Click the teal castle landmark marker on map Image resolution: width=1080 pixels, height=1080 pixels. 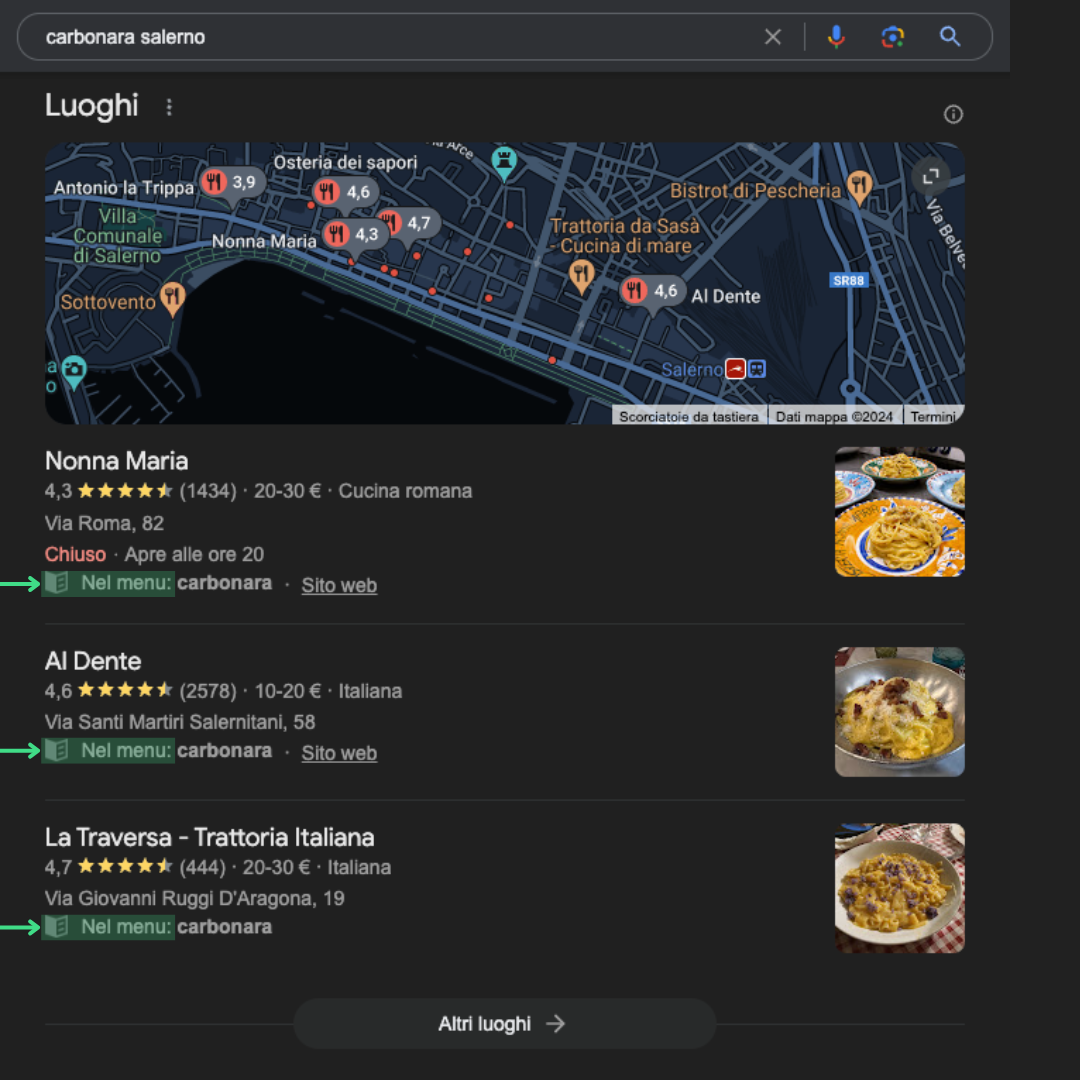pyautogui.click(x=504, y=163)
